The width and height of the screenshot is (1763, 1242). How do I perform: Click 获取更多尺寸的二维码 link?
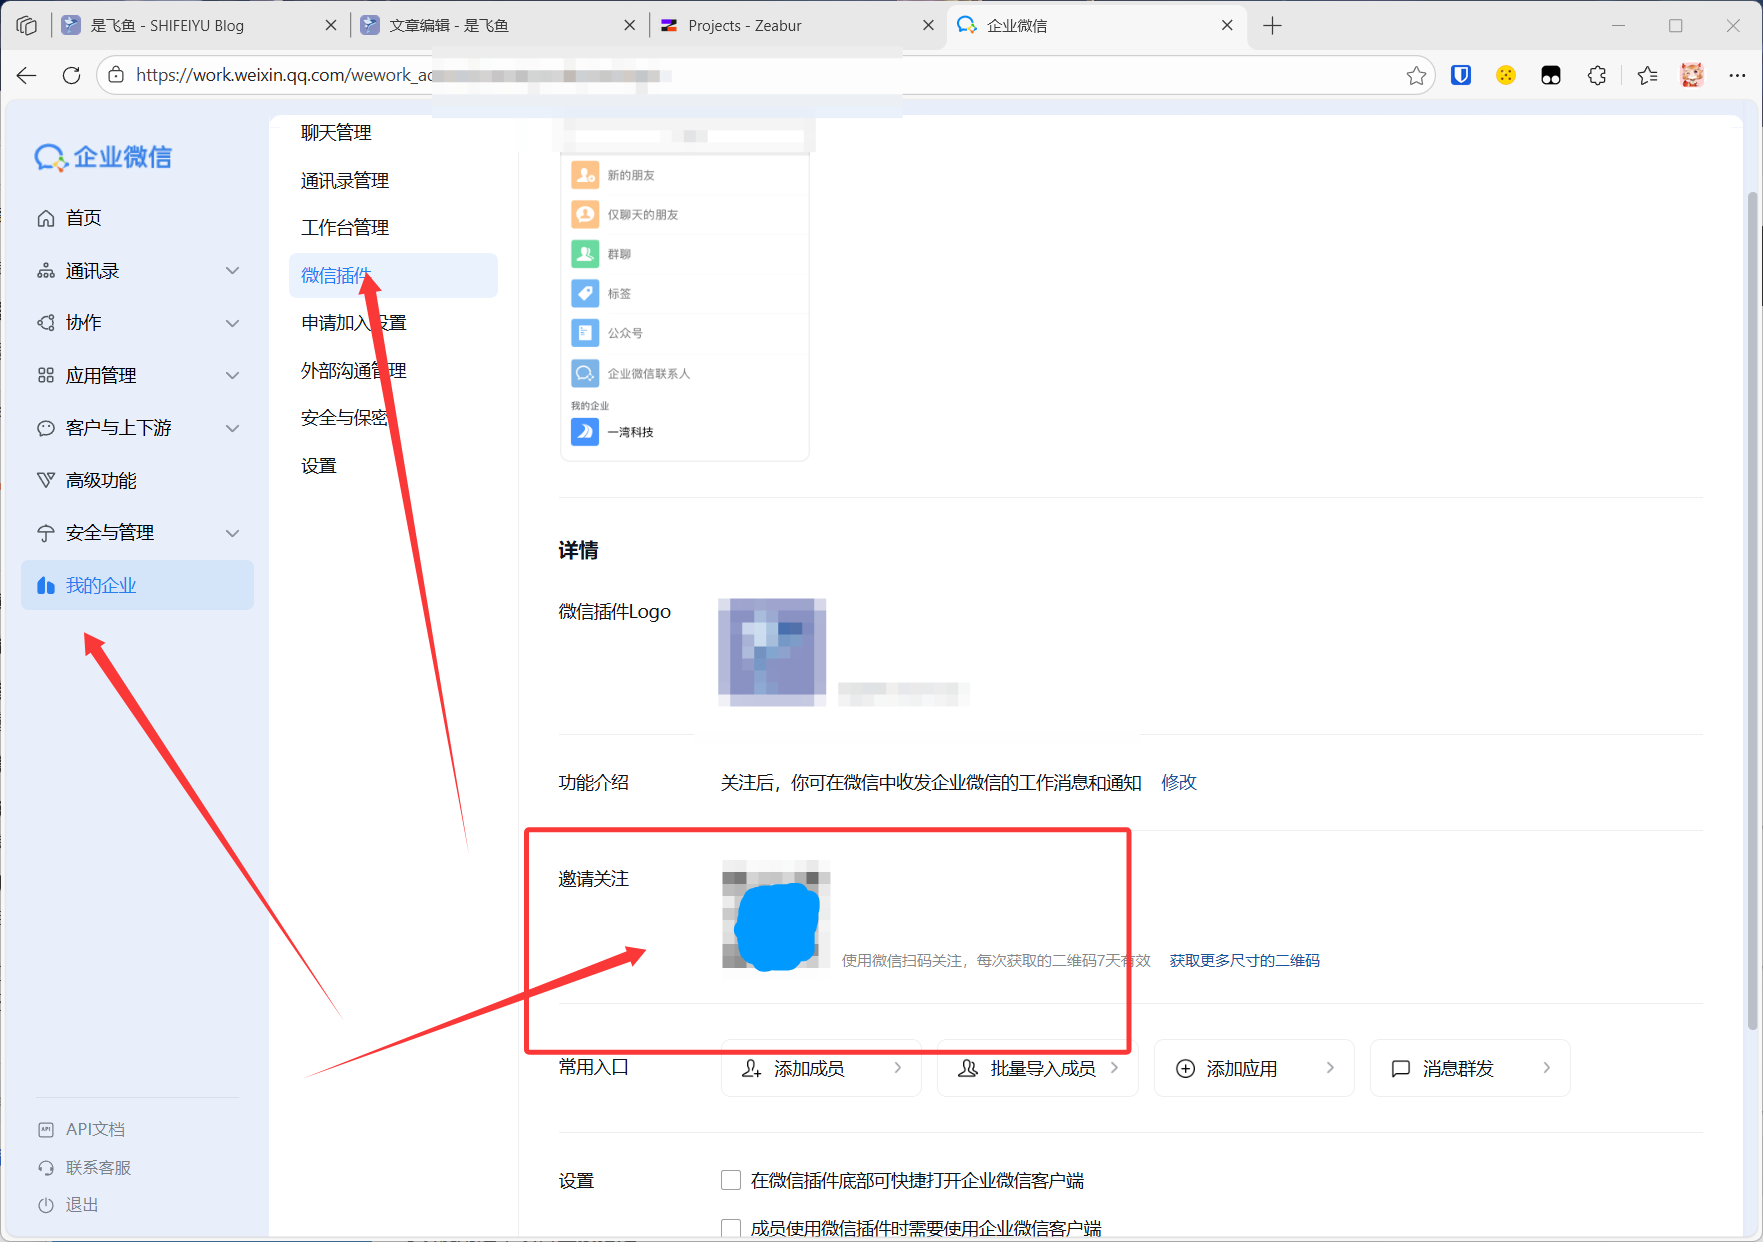pos(1244,960)
